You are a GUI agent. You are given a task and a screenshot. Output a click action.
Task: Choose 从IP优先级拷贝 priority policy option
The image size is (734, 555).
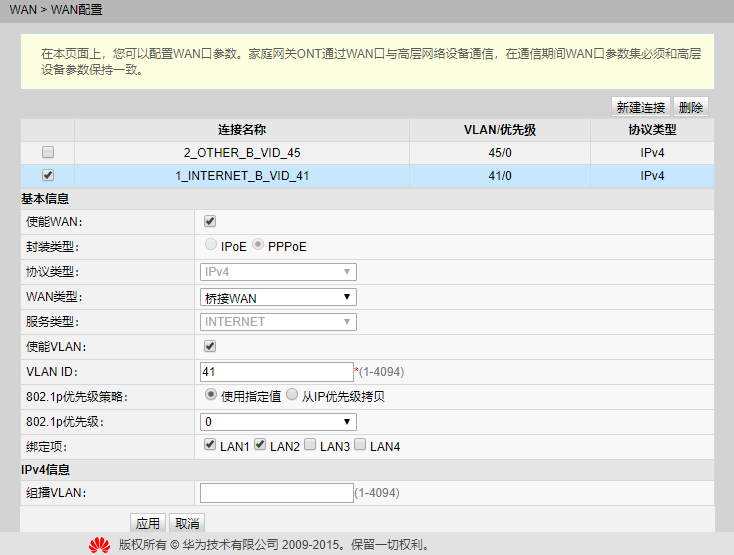tap(292, 395)
